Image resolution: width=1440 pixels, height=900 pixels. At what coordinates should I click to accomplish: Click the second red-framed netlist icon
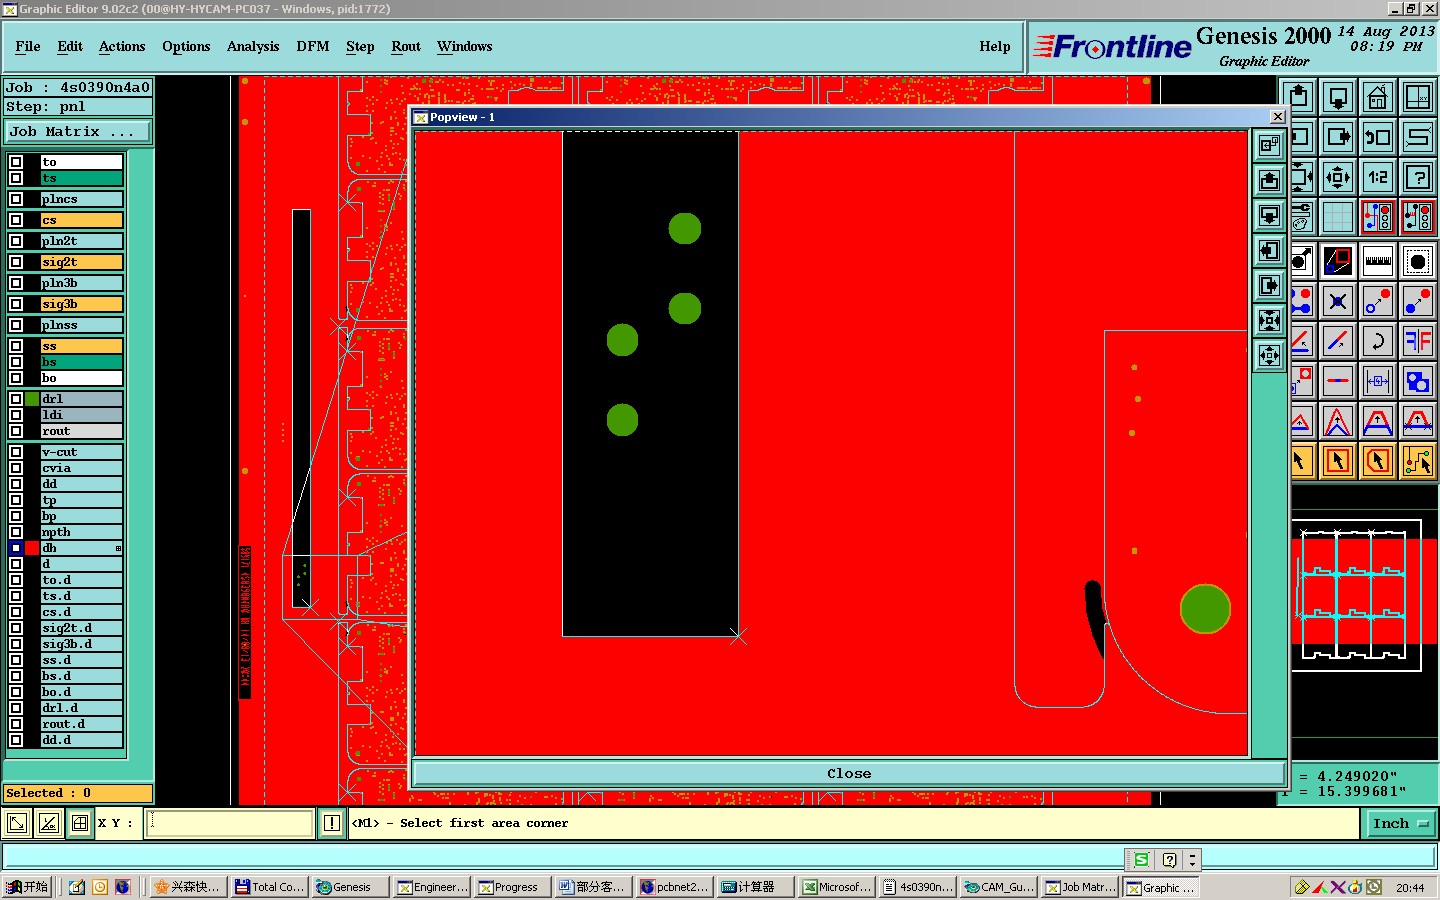(x=1418, y=217)
